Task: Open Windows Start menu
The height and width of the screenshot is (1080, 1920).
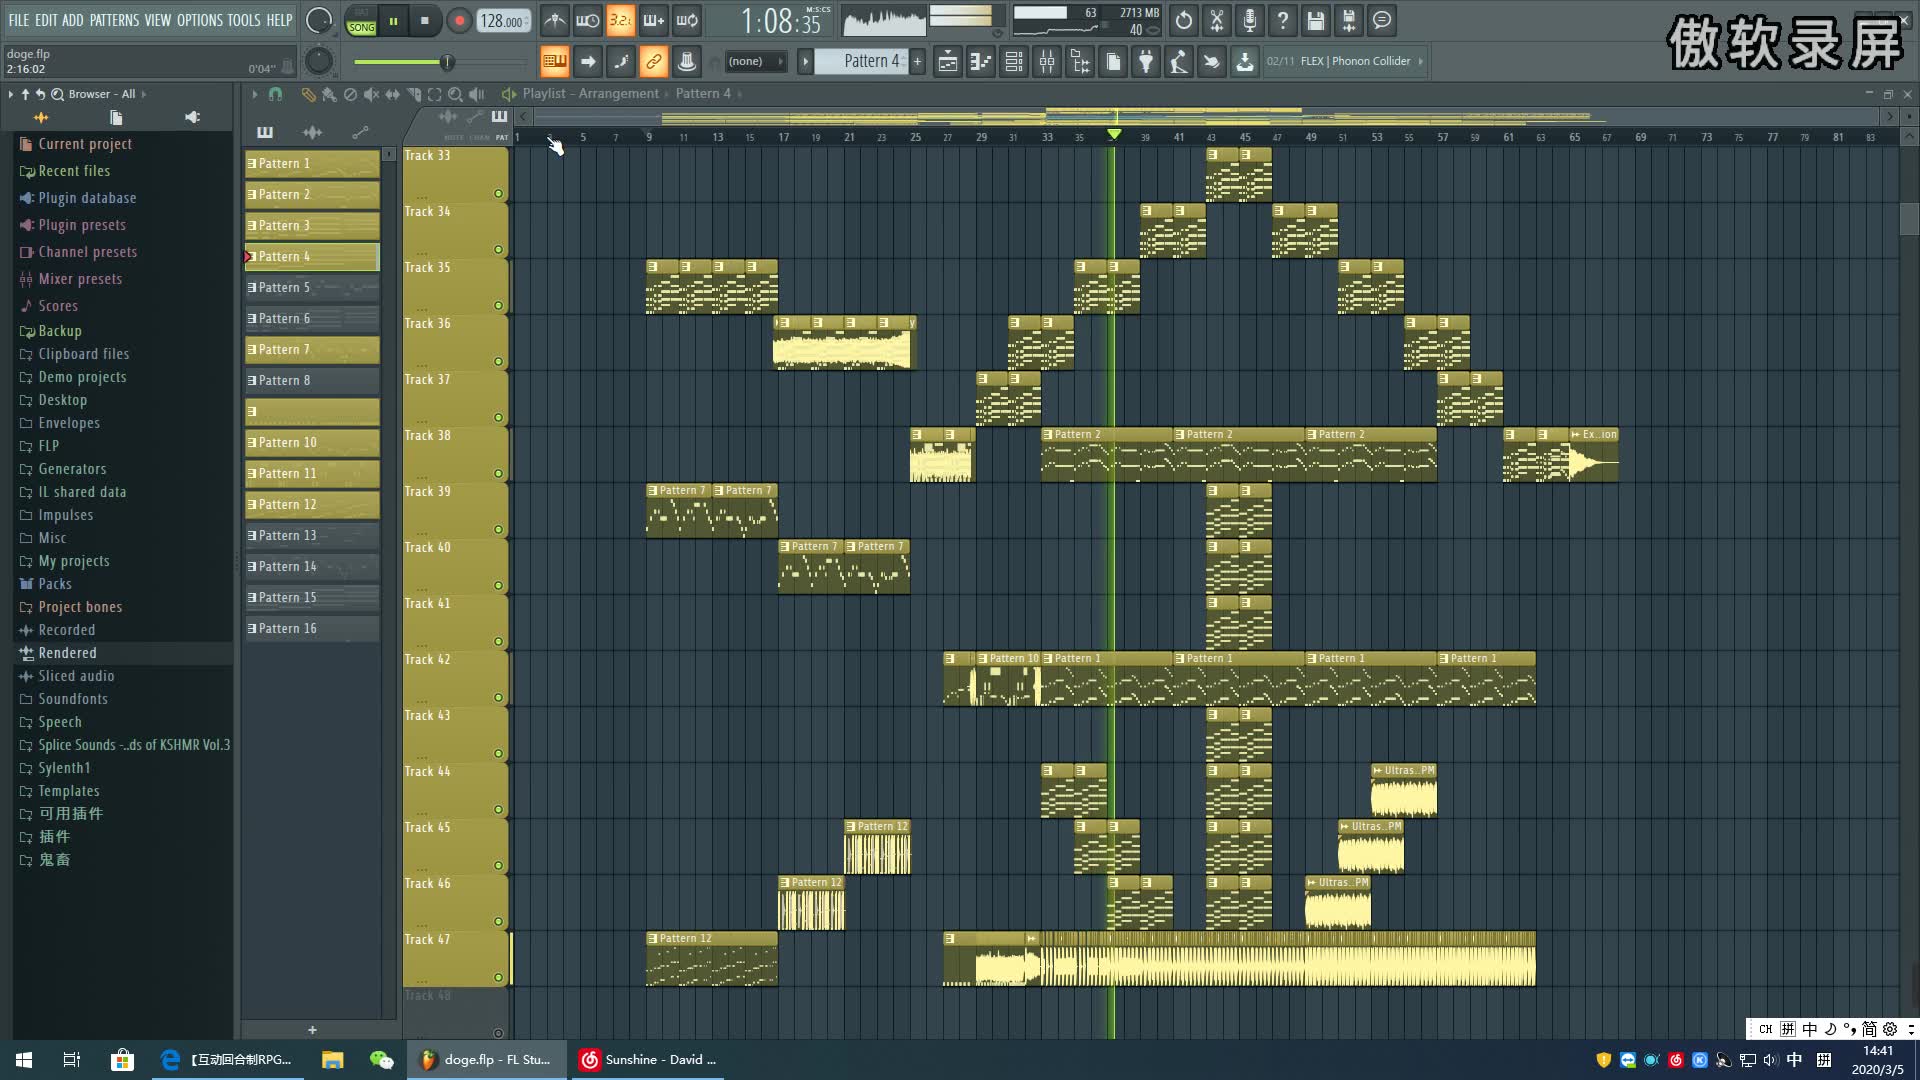Action: point(24,1060)
